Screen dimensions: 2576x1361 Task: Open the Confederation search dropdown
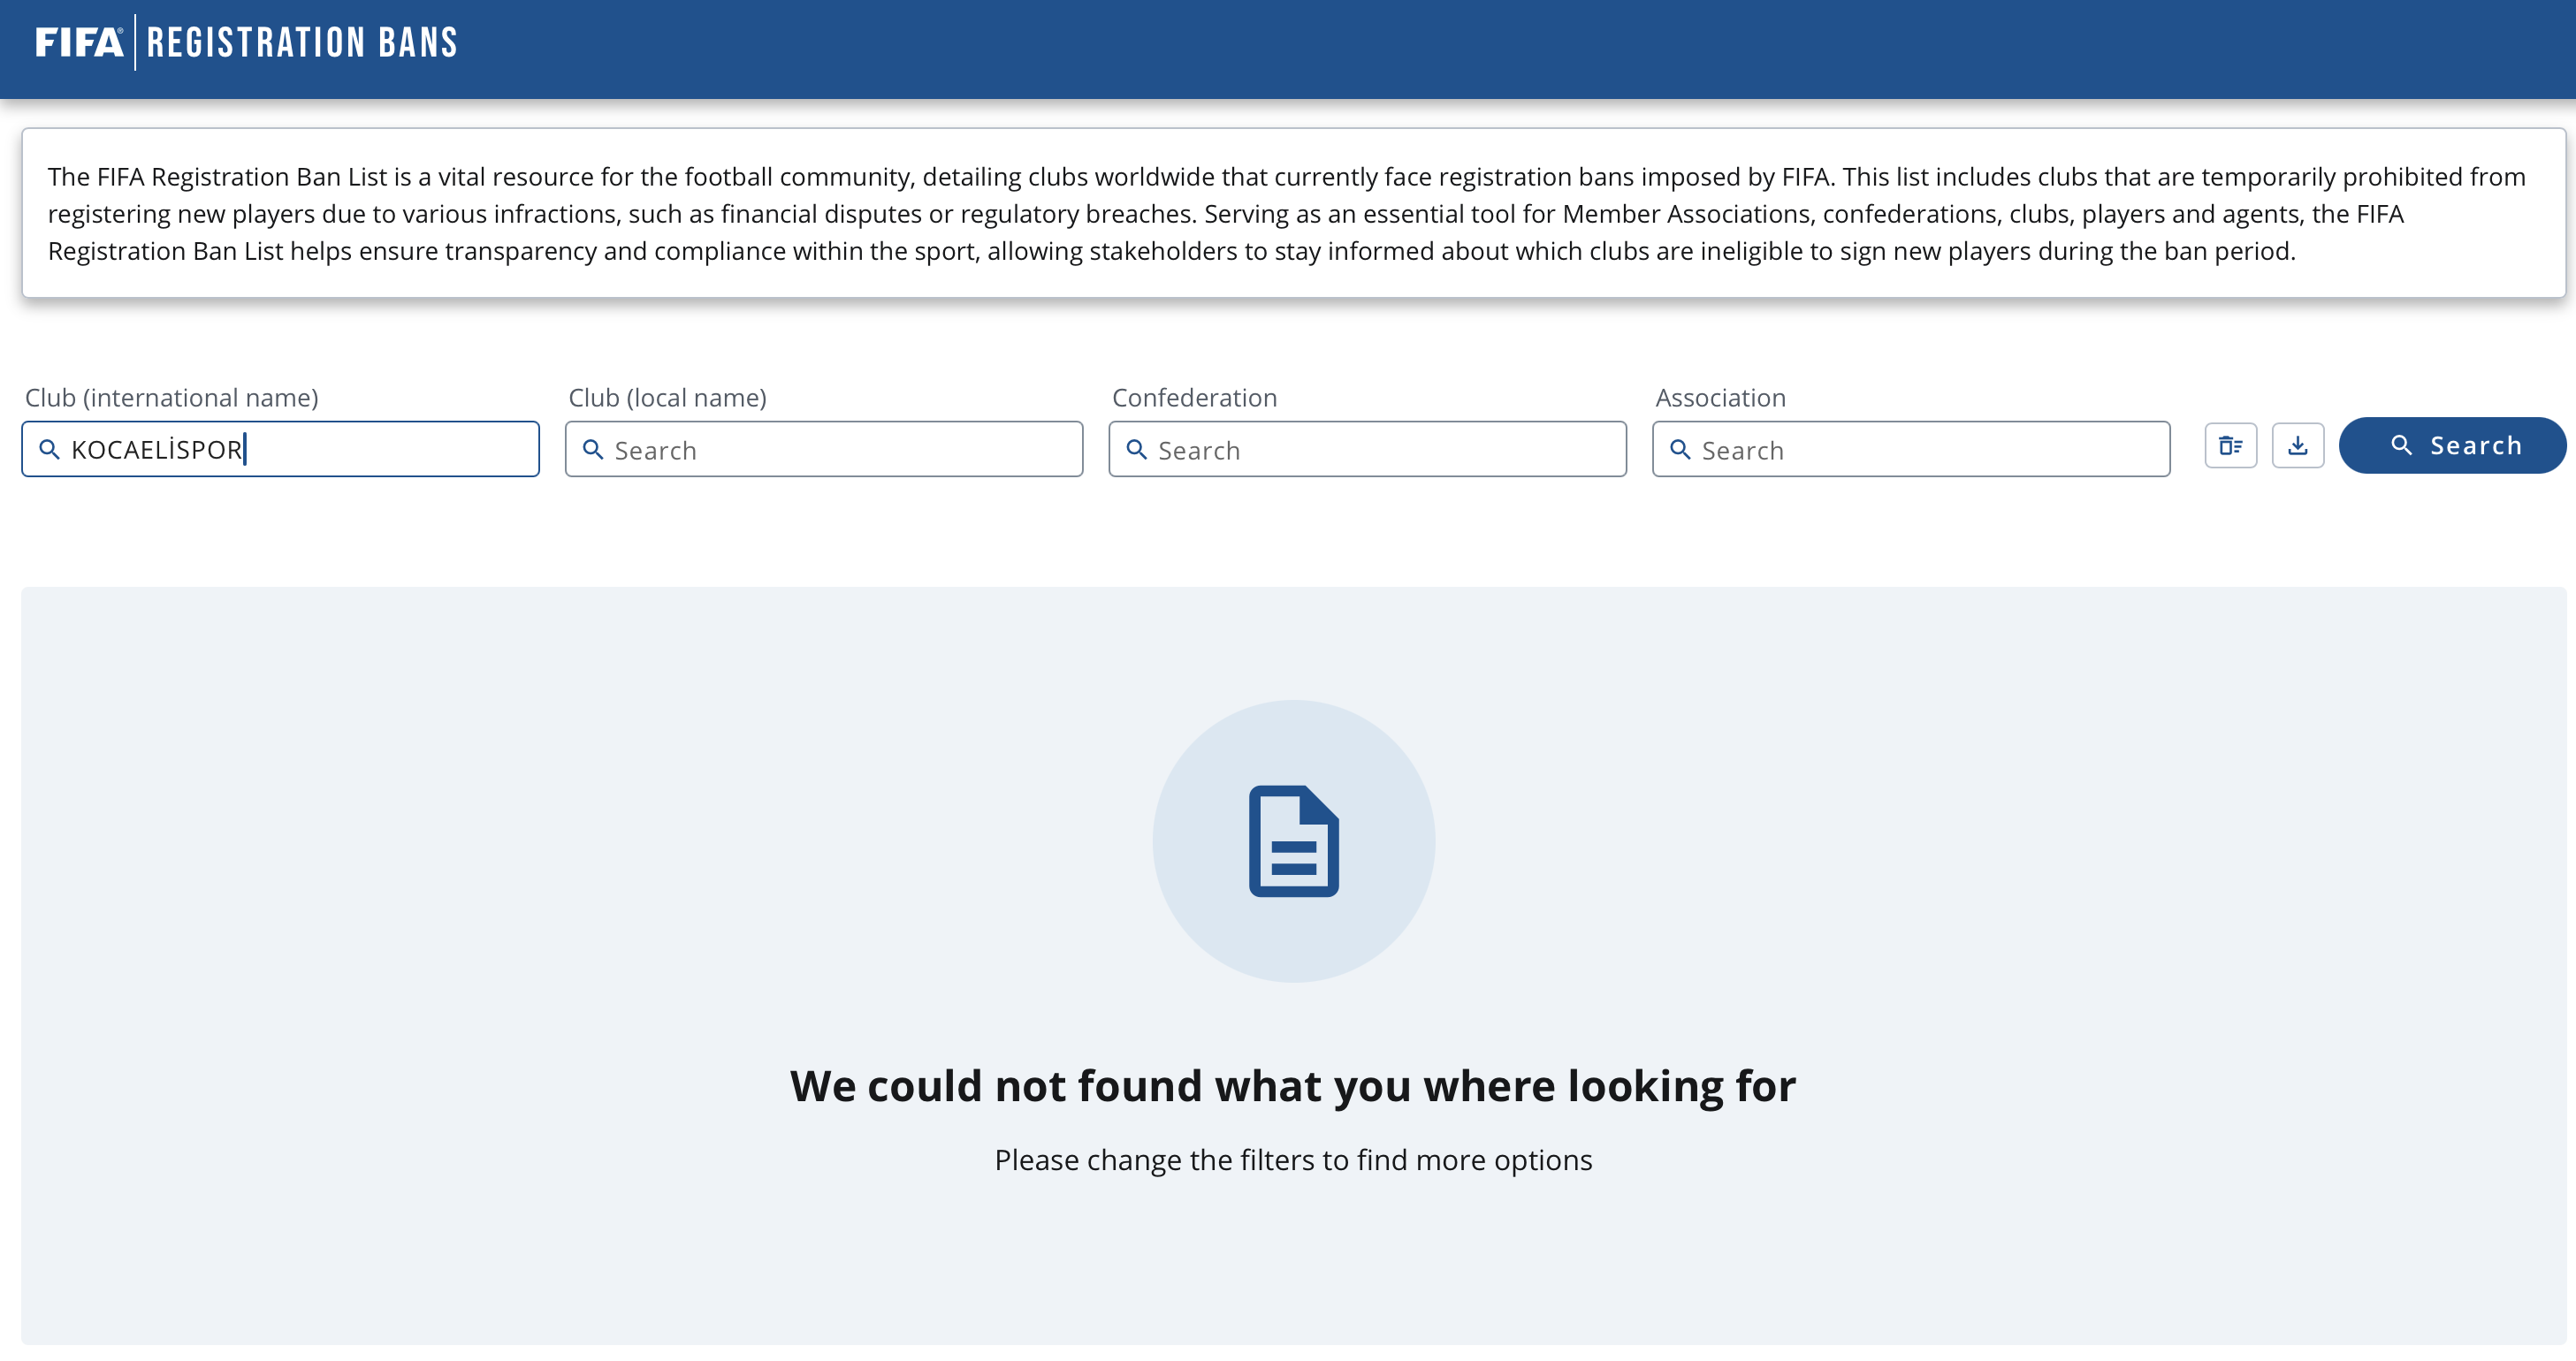tap(1367, 449)
